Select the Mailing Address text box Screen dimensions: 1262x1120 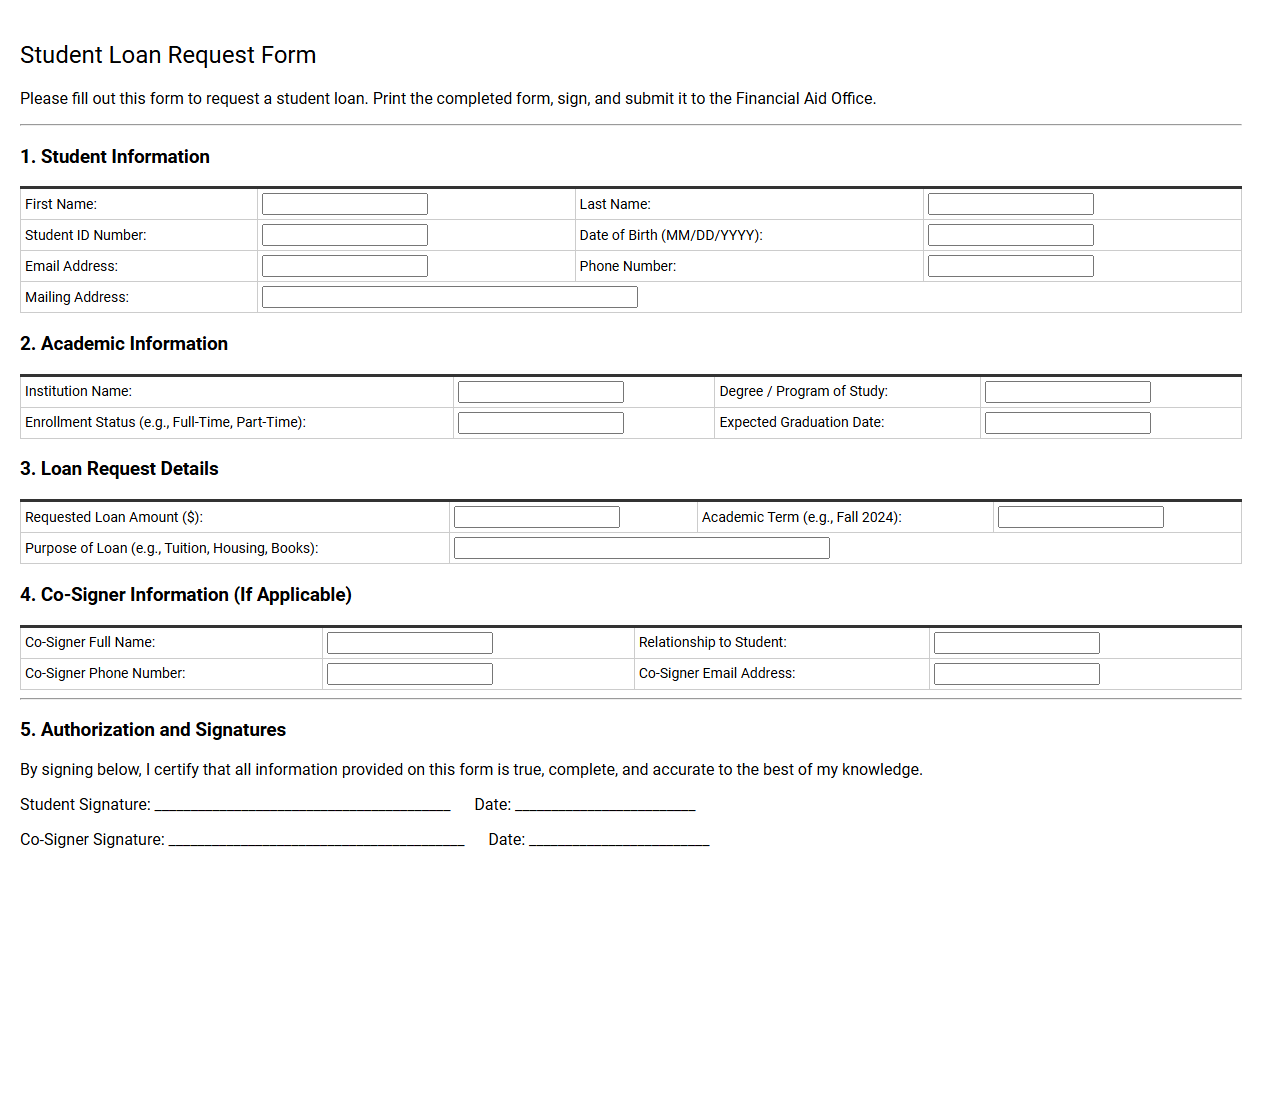pos(450,297)
